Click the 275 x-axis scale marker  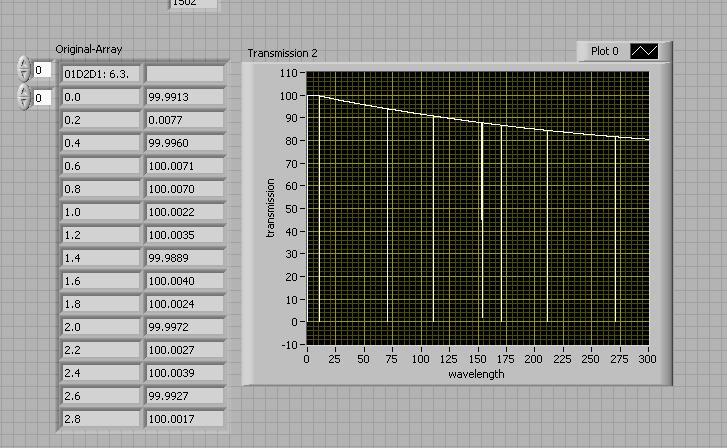619,359
